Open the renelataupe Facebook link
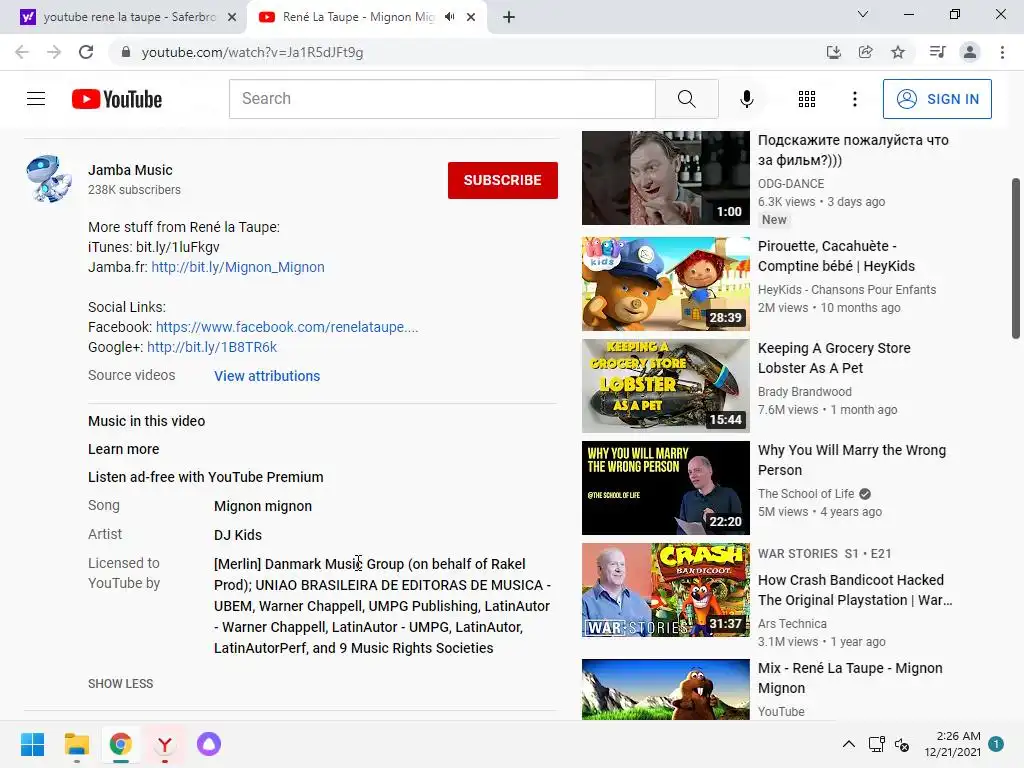Screen dimensions: 1024x768 coord(287,327)
